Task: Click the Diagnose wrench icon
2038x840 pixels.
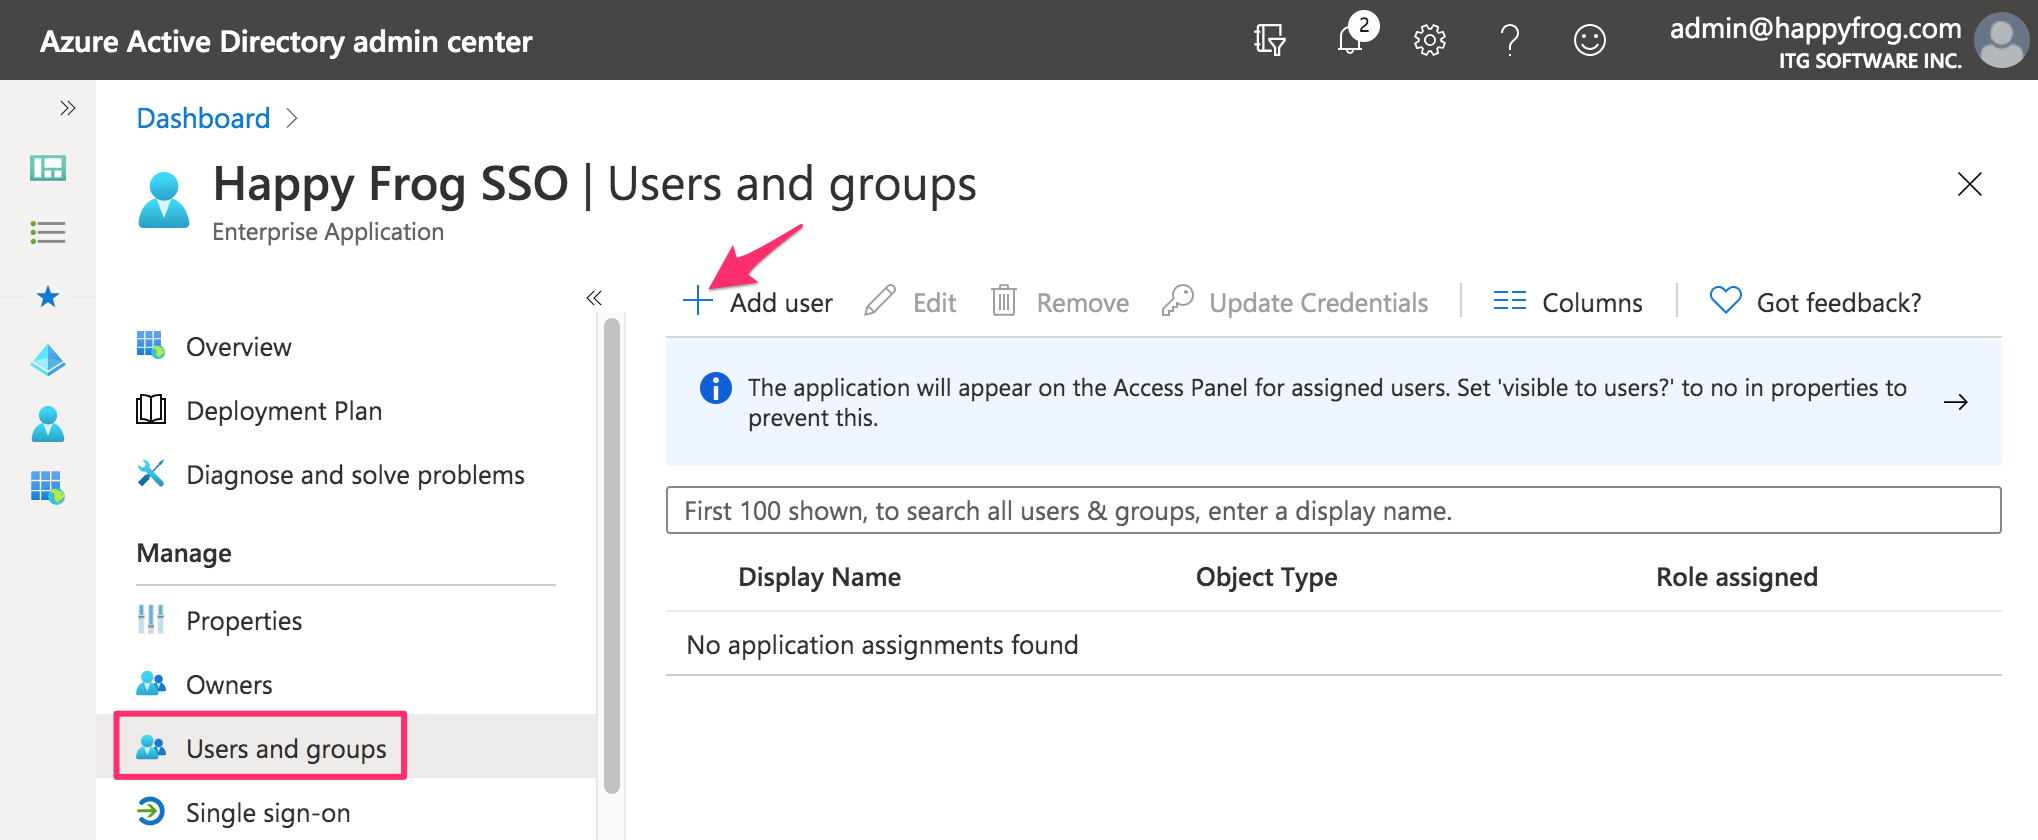Action: click(x=151, y=473)
